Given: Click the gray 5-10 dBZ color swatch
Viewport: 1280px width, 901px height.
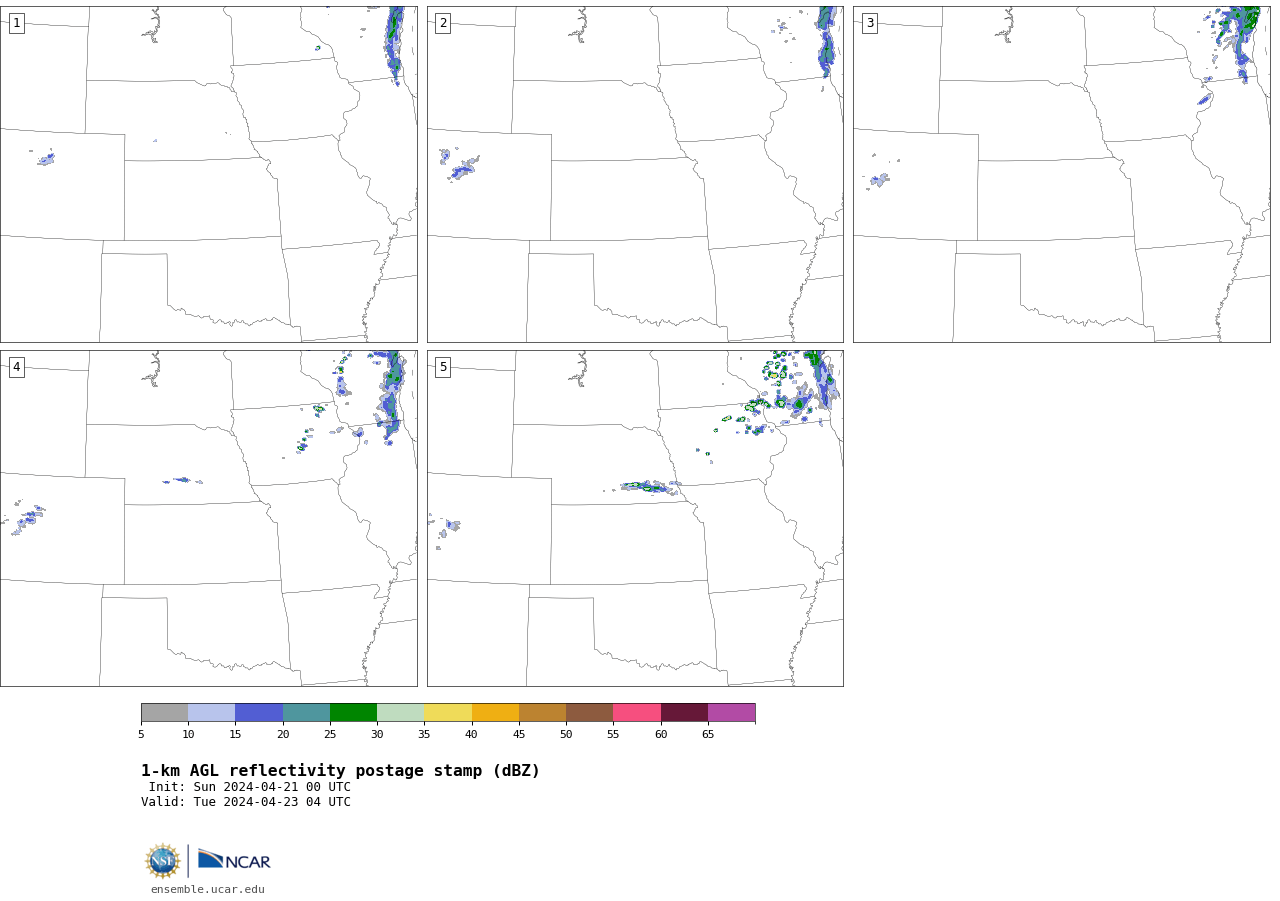Looking at the screenshot, I should coord(164,713).
